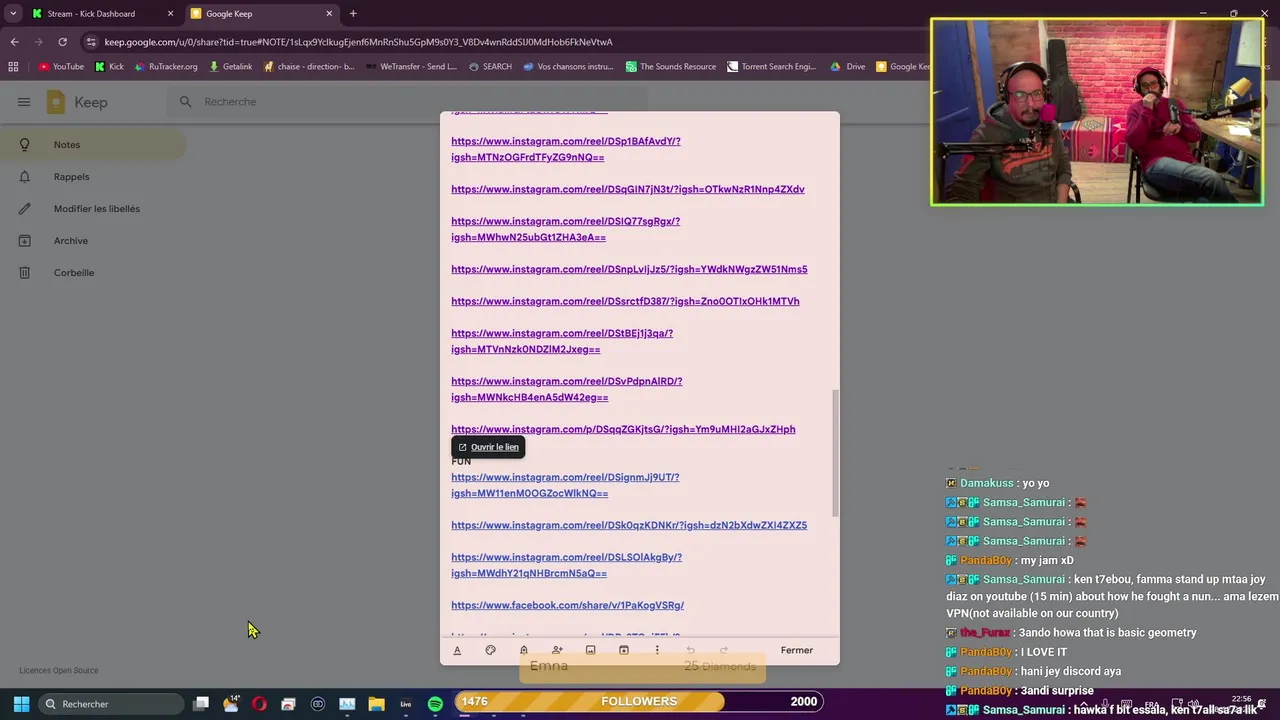Screen dimensions: 1280x720
Task: Select the Google Keep browser tab
Action: [x=262, y=14]
